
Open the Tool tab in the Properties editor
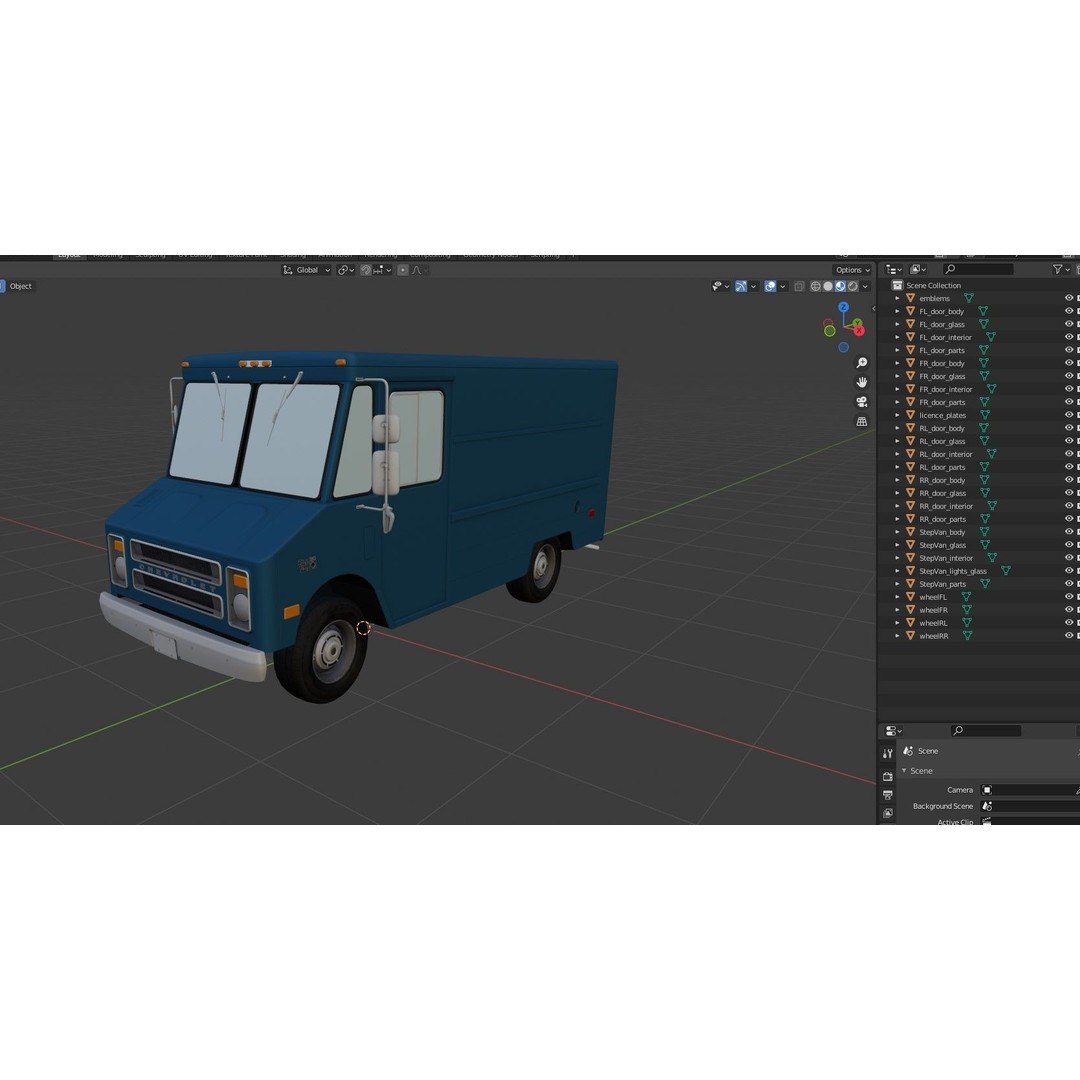click(888, 752)
